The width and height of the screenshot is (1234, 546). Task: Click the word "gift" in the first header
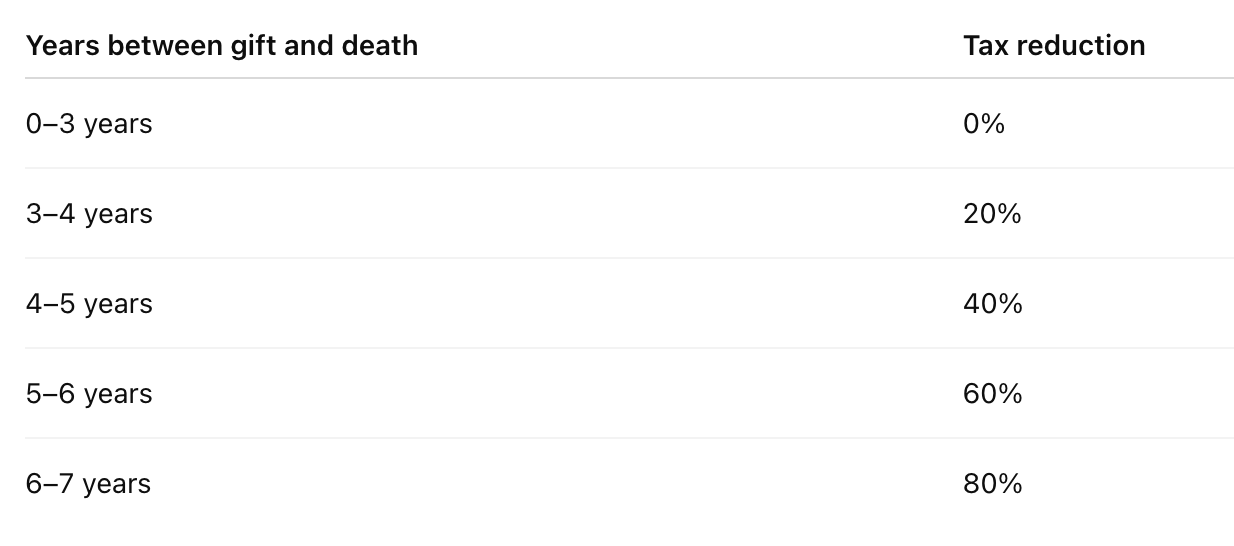coord(246,45)
